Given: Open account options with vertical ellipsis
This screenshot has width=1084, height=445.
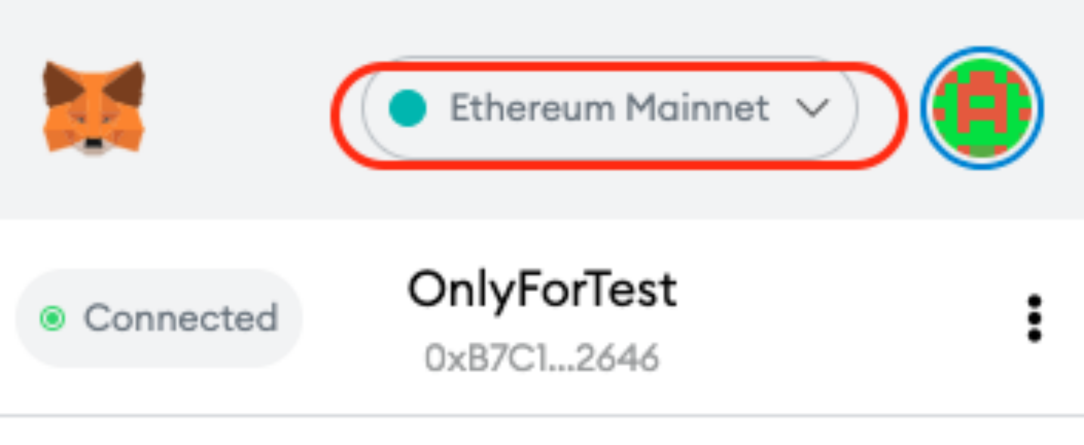Looking at the screenshot, I should coord(1034,319).
